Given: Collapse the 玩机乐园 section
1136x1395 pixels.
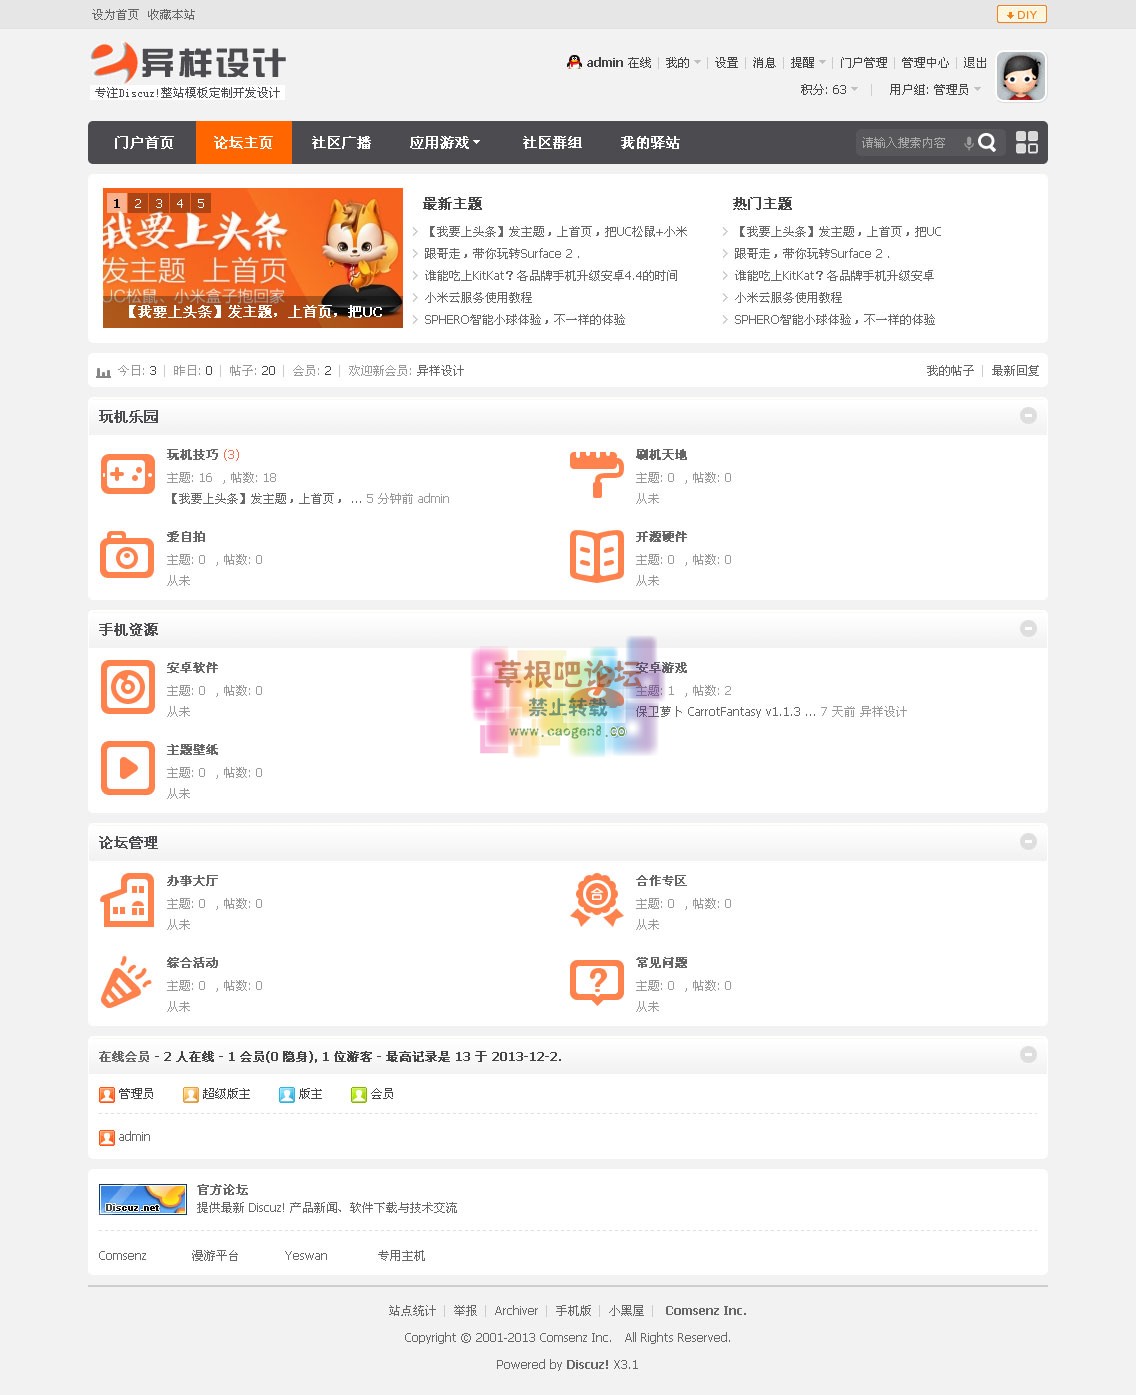Looking at the screenshot, I should click(1028, 416).
